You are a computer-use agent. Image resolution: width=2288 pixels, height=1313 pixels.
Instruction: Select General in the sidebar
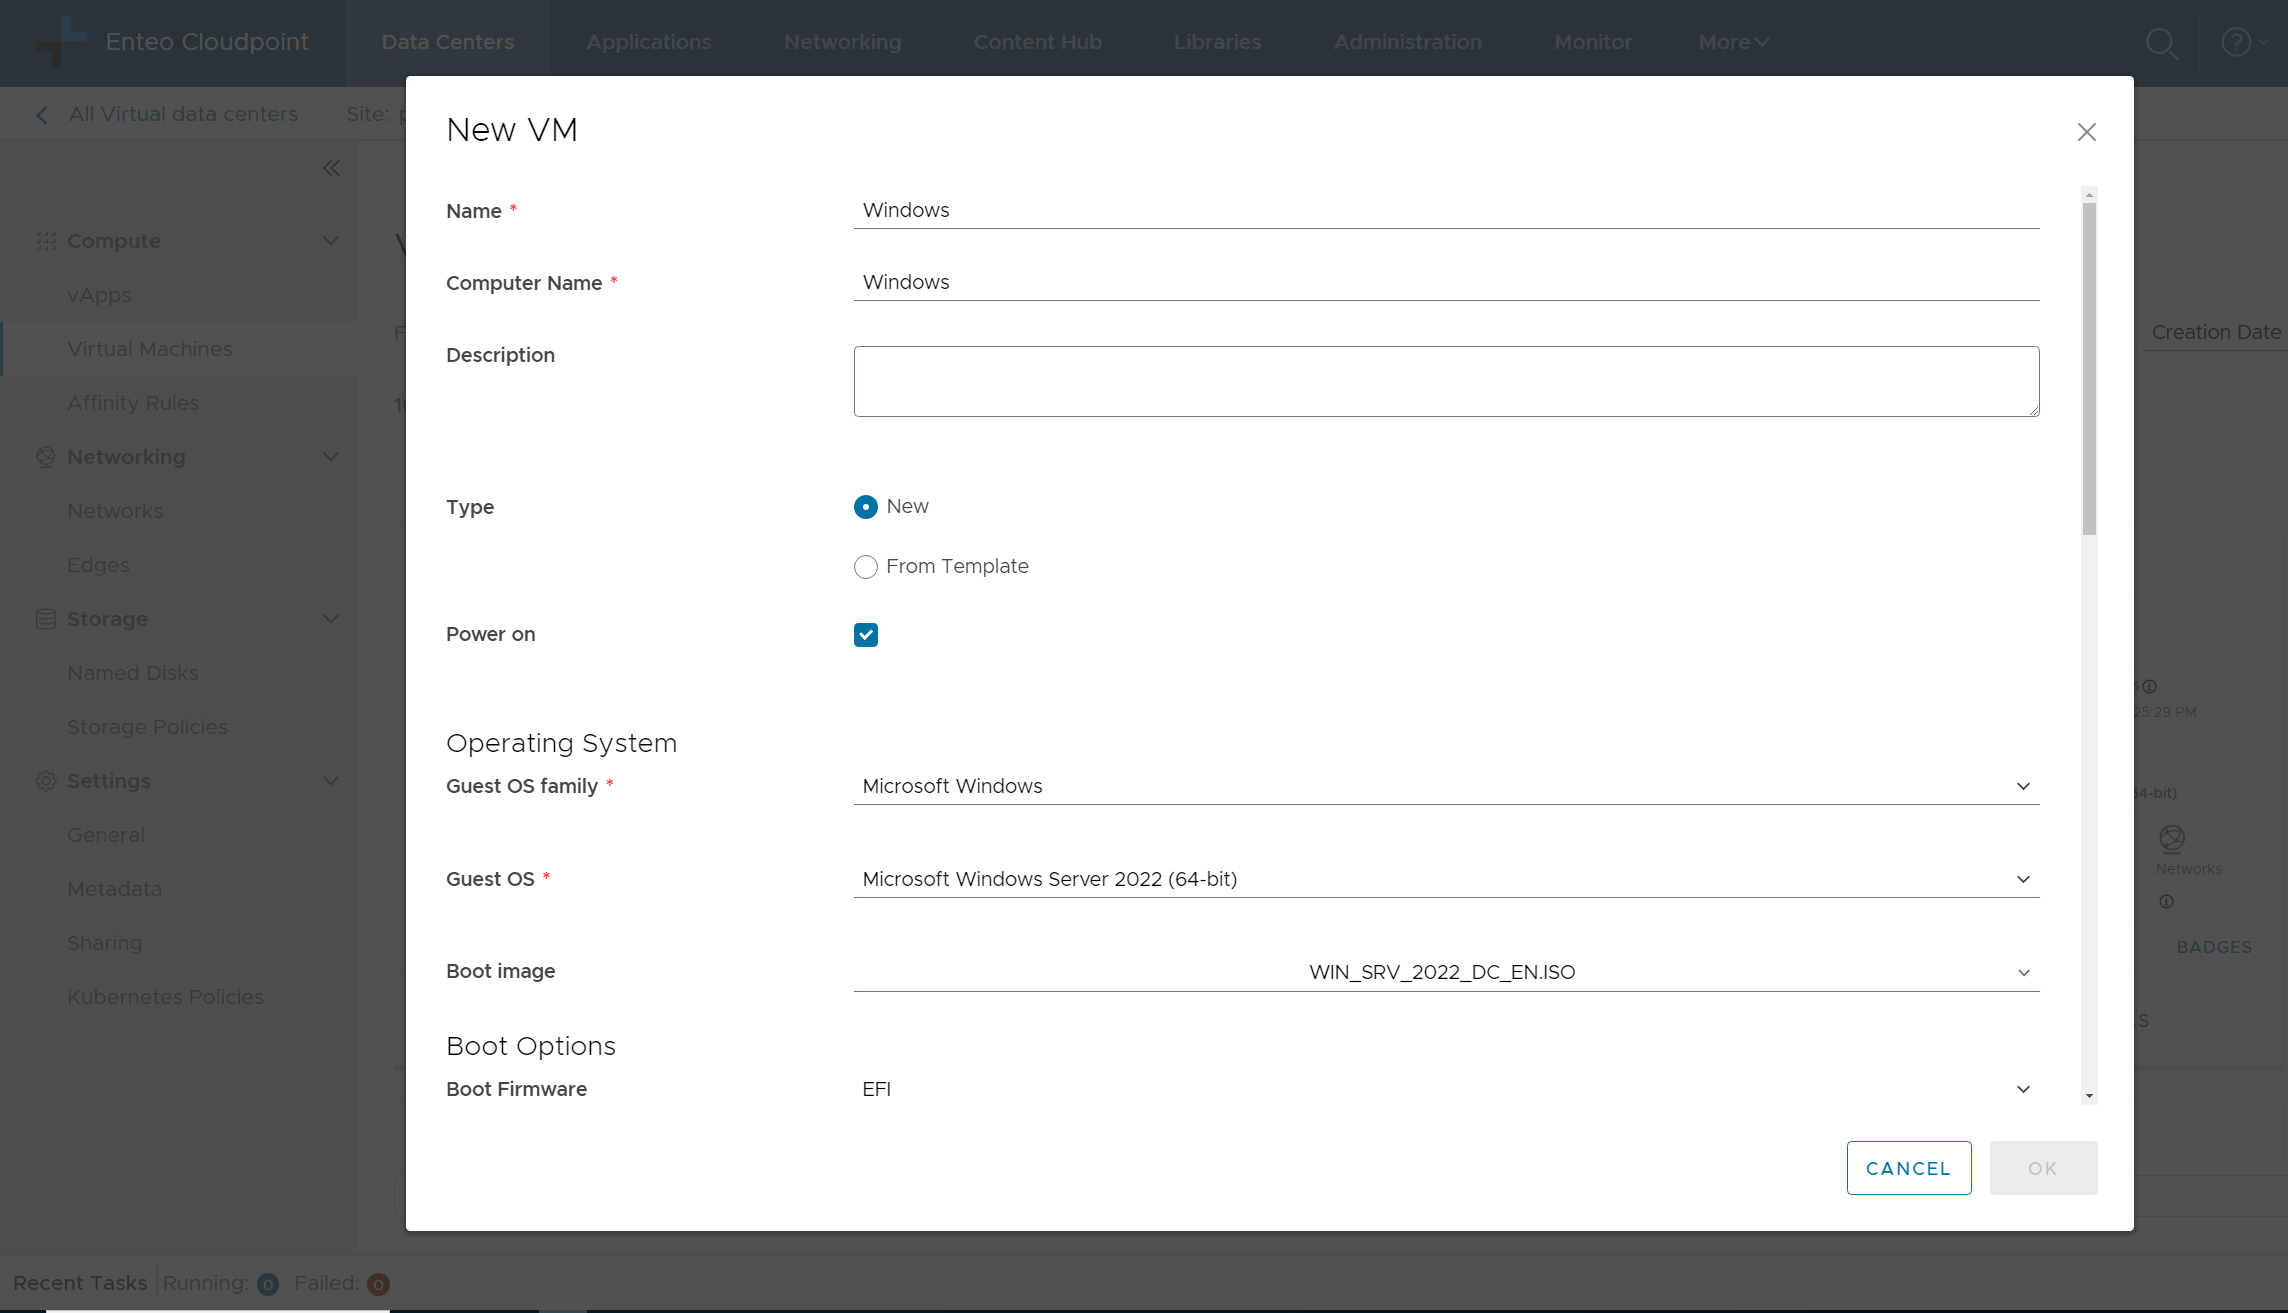coord(105,835)
